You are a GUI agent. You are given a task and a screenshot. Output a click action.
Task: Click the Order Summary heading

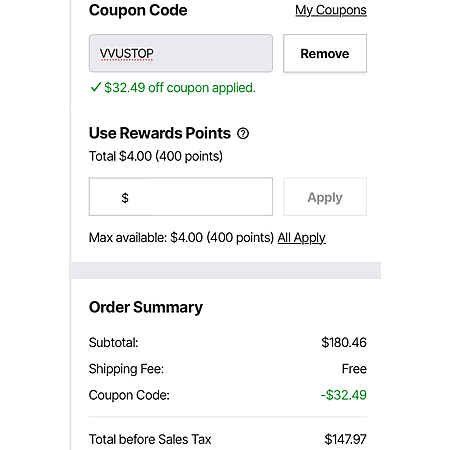(x=146, y=307)
